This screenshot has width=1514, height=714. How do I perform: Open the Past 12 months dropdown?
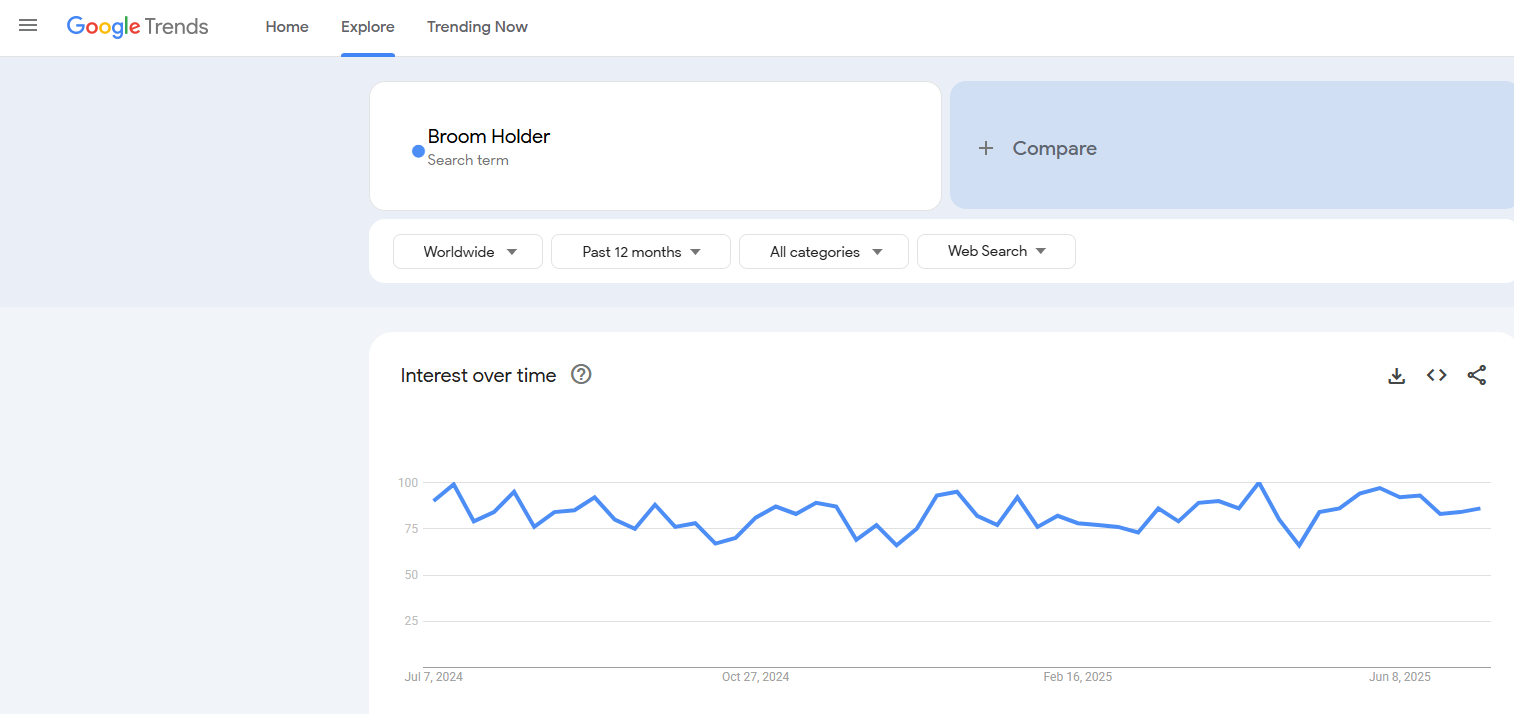tap(641, 252)
